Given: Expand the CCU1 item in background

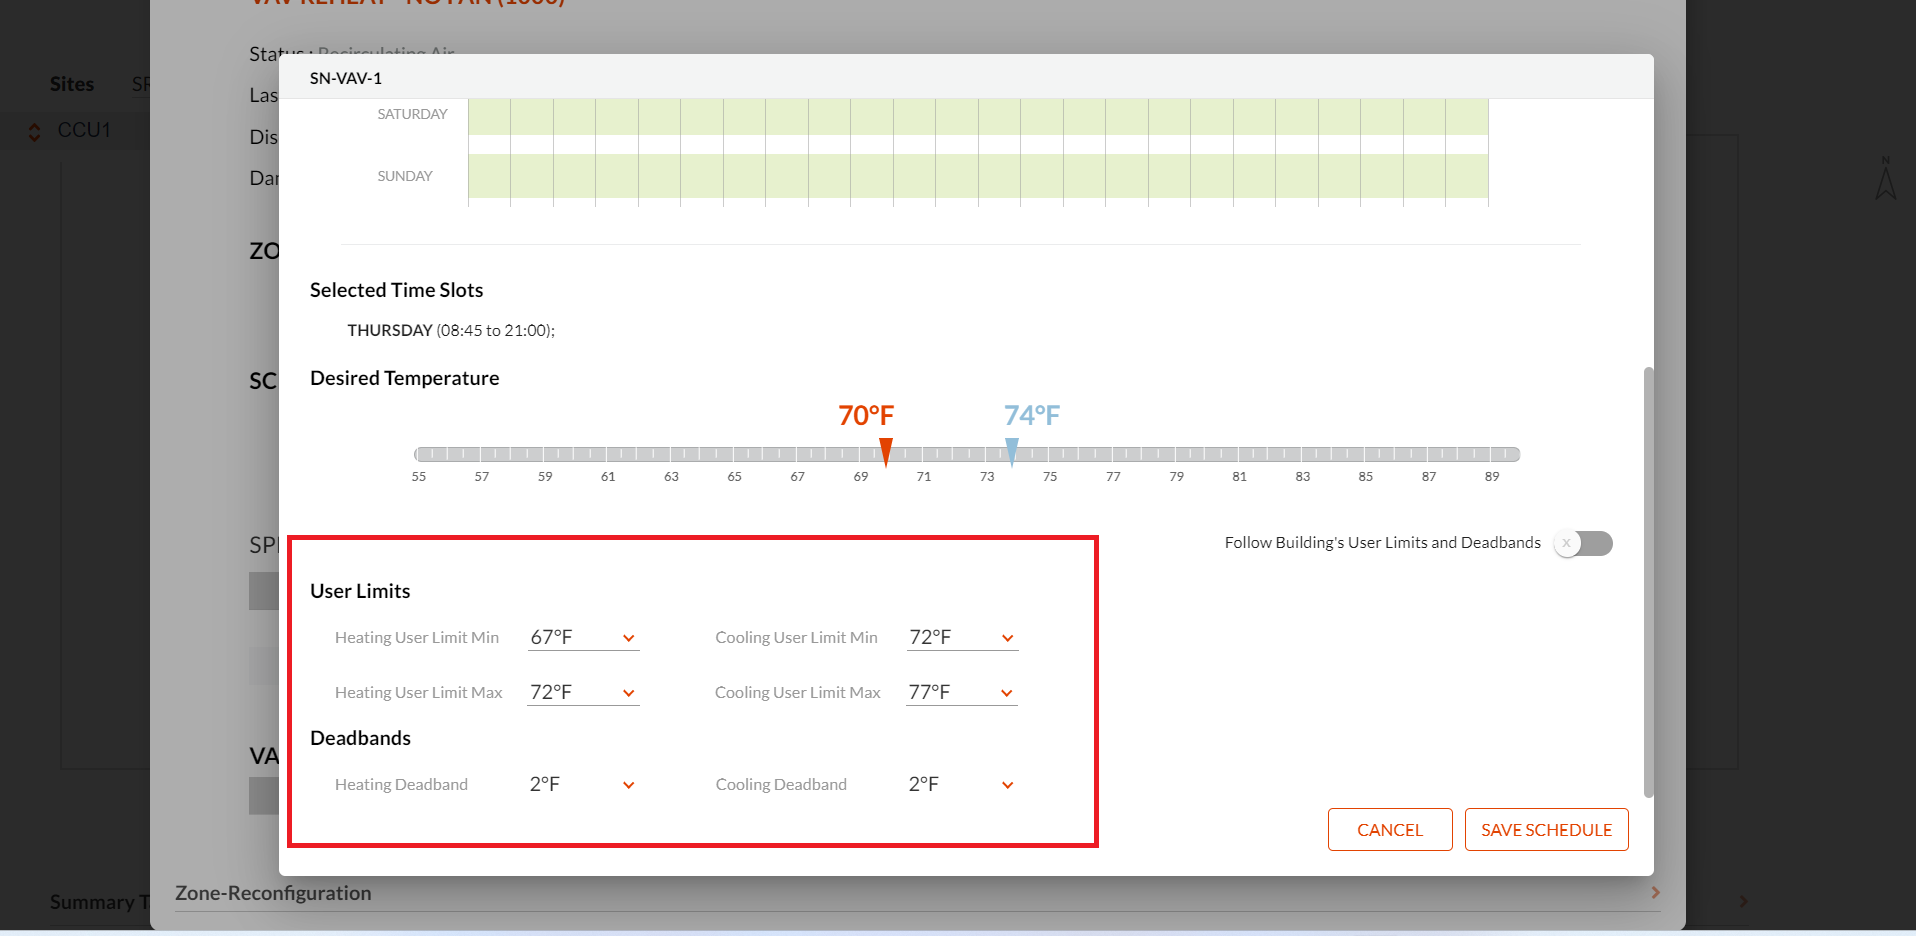Looking at the screenshot, I should point(34,131).
